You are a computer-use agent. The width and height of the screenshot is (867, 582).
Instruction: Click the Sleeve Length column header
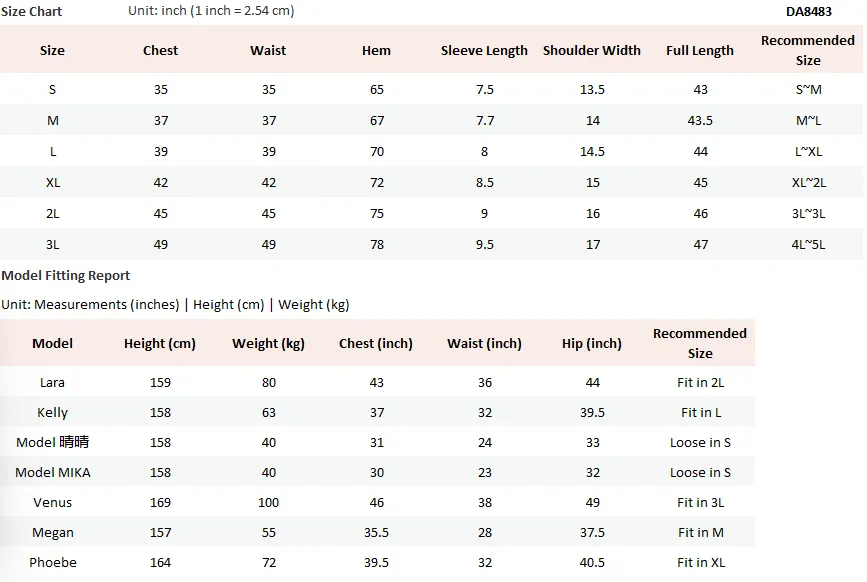tap(484, 50)
